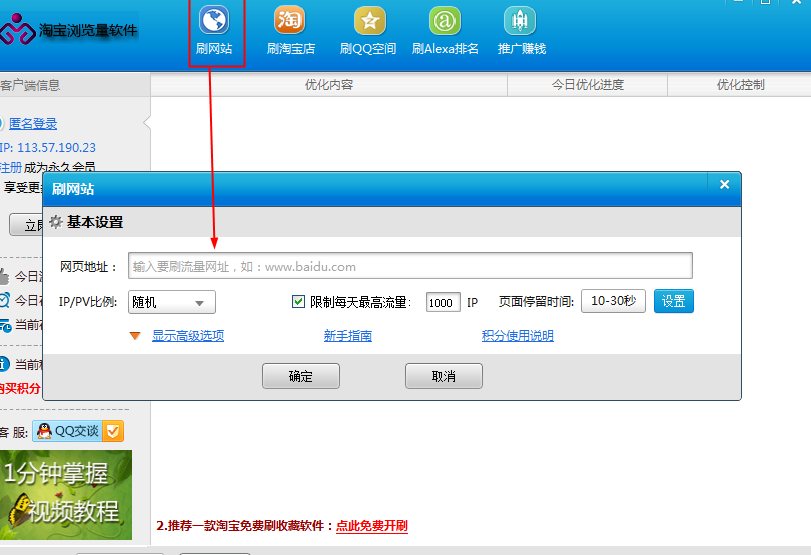Open the 推广赚钱 tool

pos(521,31)
